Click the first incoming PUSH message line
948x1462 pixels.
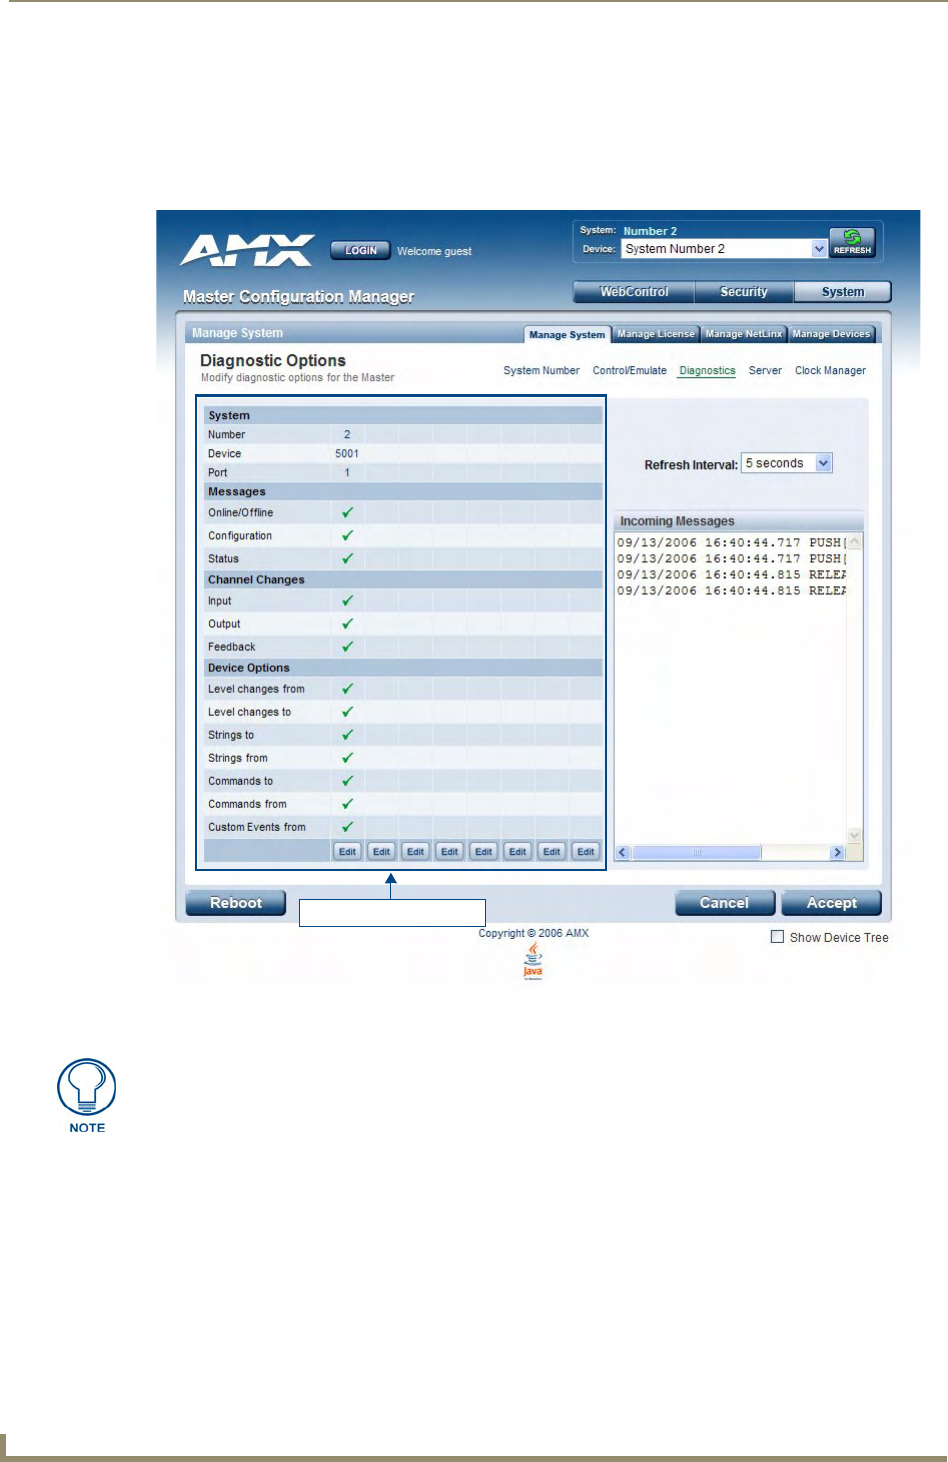[731, 543]
